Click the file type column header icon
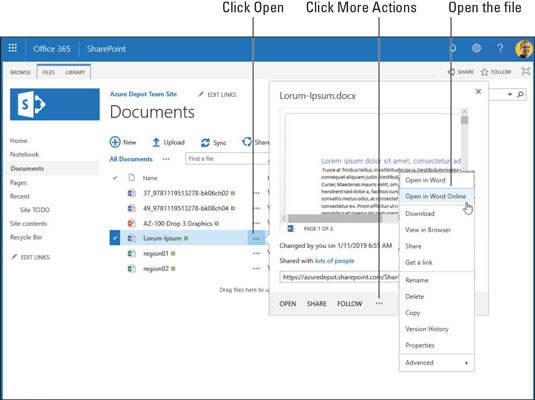Viewport: 535px width, 400px height. click(131, 177)
